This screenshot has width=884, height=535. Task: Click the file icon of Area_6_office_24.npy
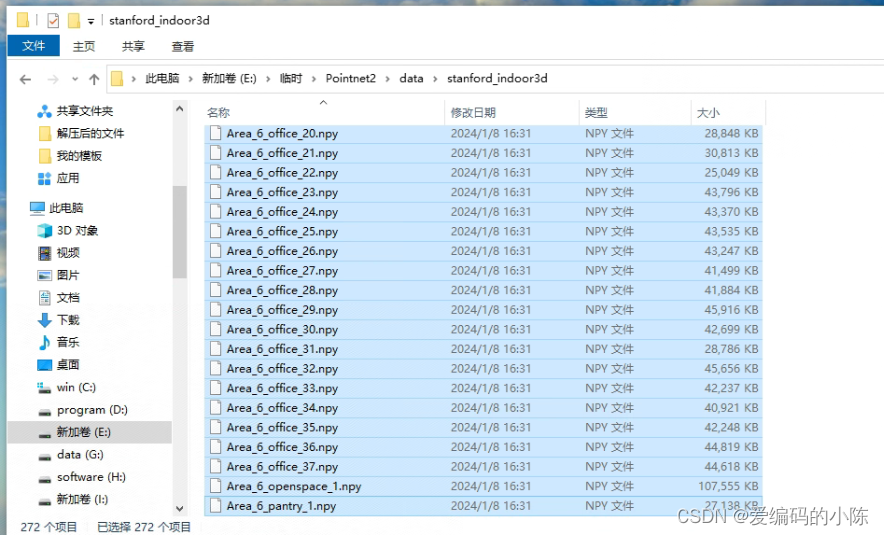pyautogui.click(x=215, y=212)
